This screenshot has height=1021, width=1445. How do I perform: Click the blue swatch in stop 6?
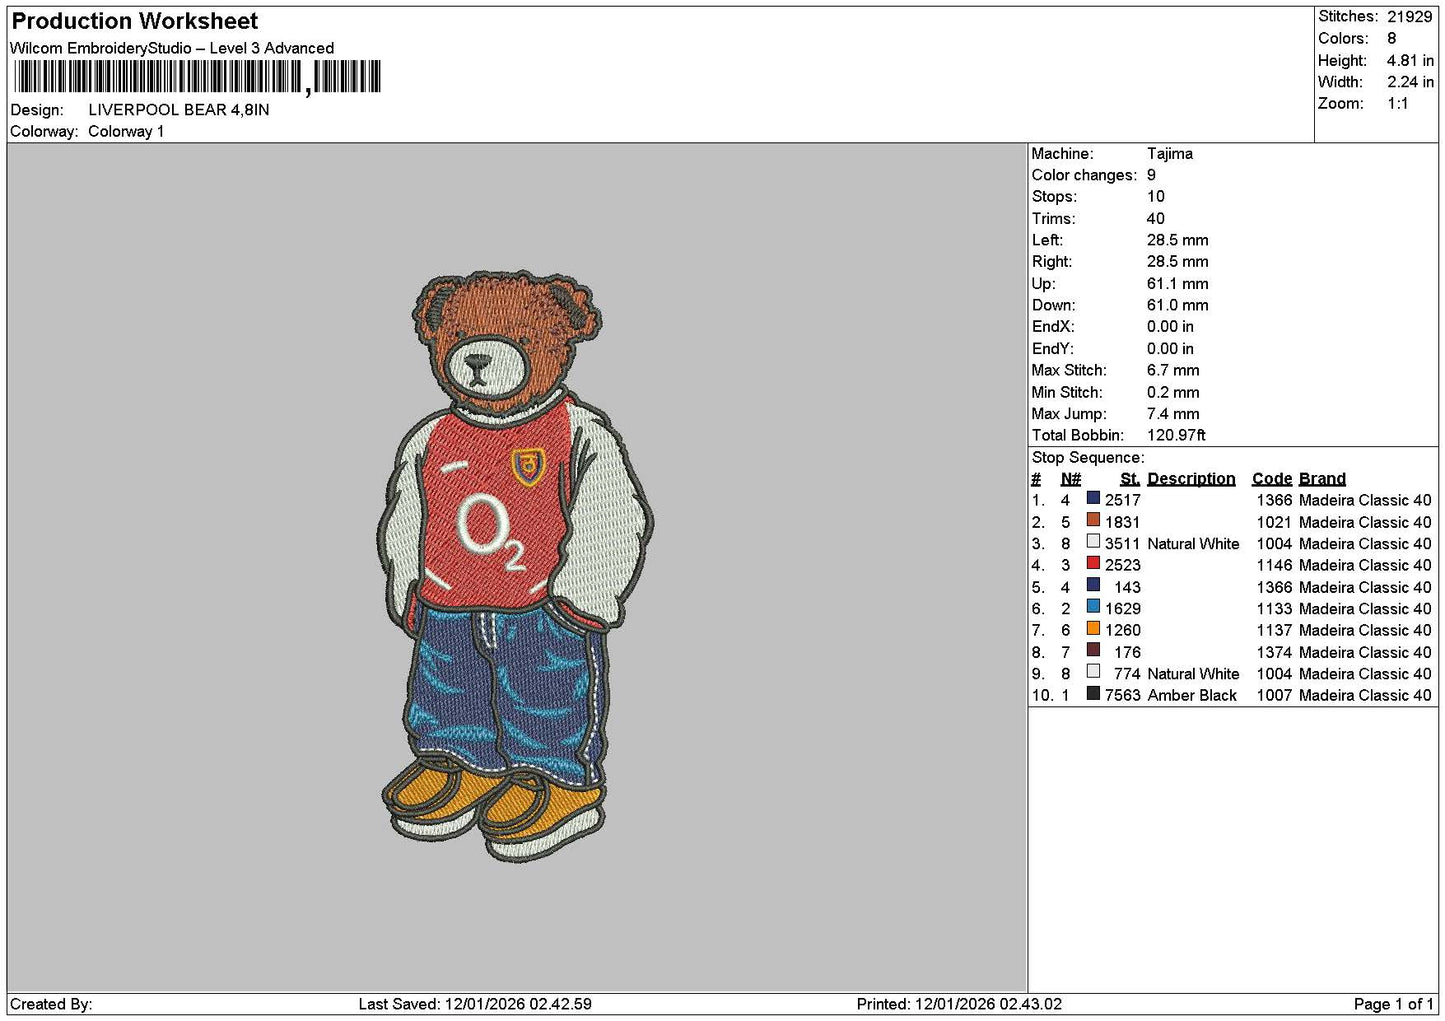coord(1093,607)
